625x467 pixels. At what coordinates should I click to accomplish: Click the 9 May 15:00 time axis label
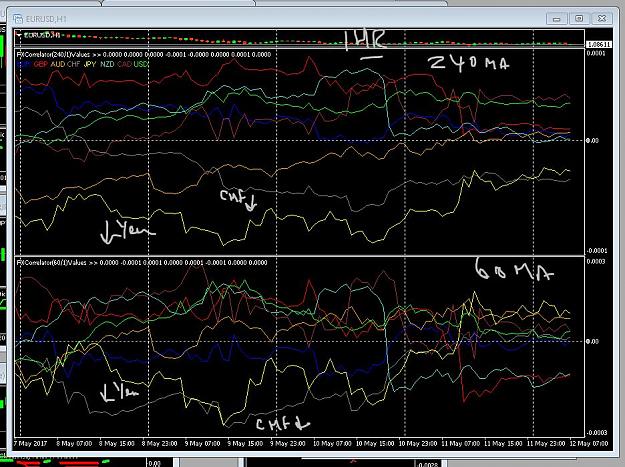(245, 443)
